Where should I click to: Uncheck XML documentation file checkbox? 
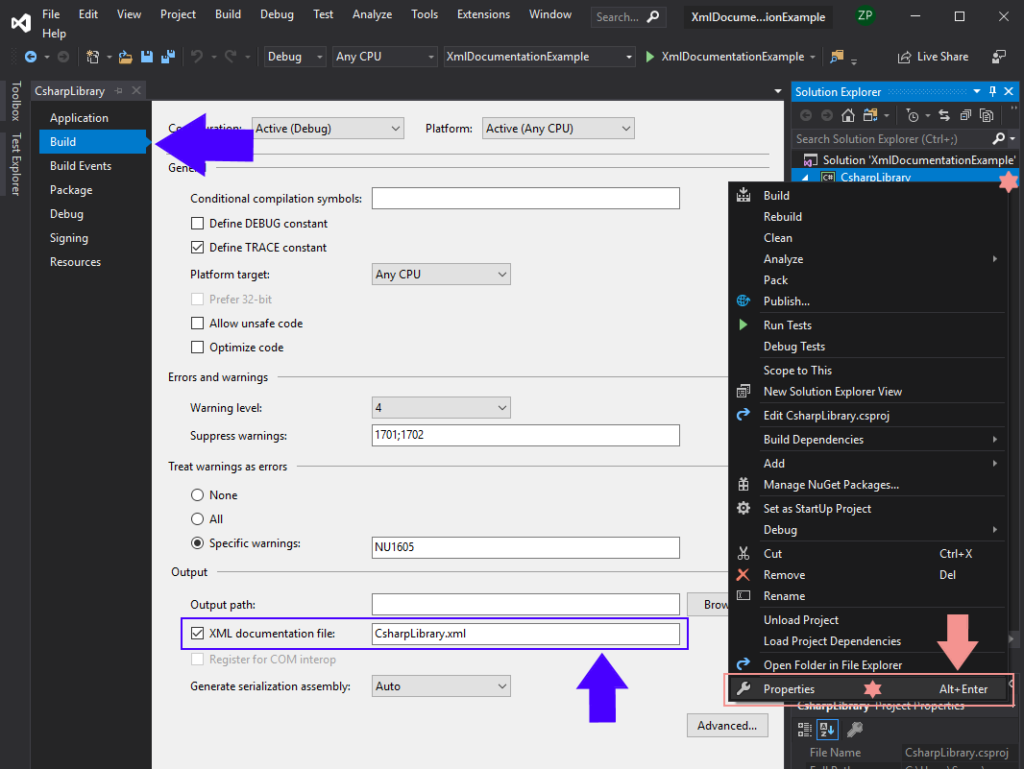pyautogui.click(x=197, y=633)
